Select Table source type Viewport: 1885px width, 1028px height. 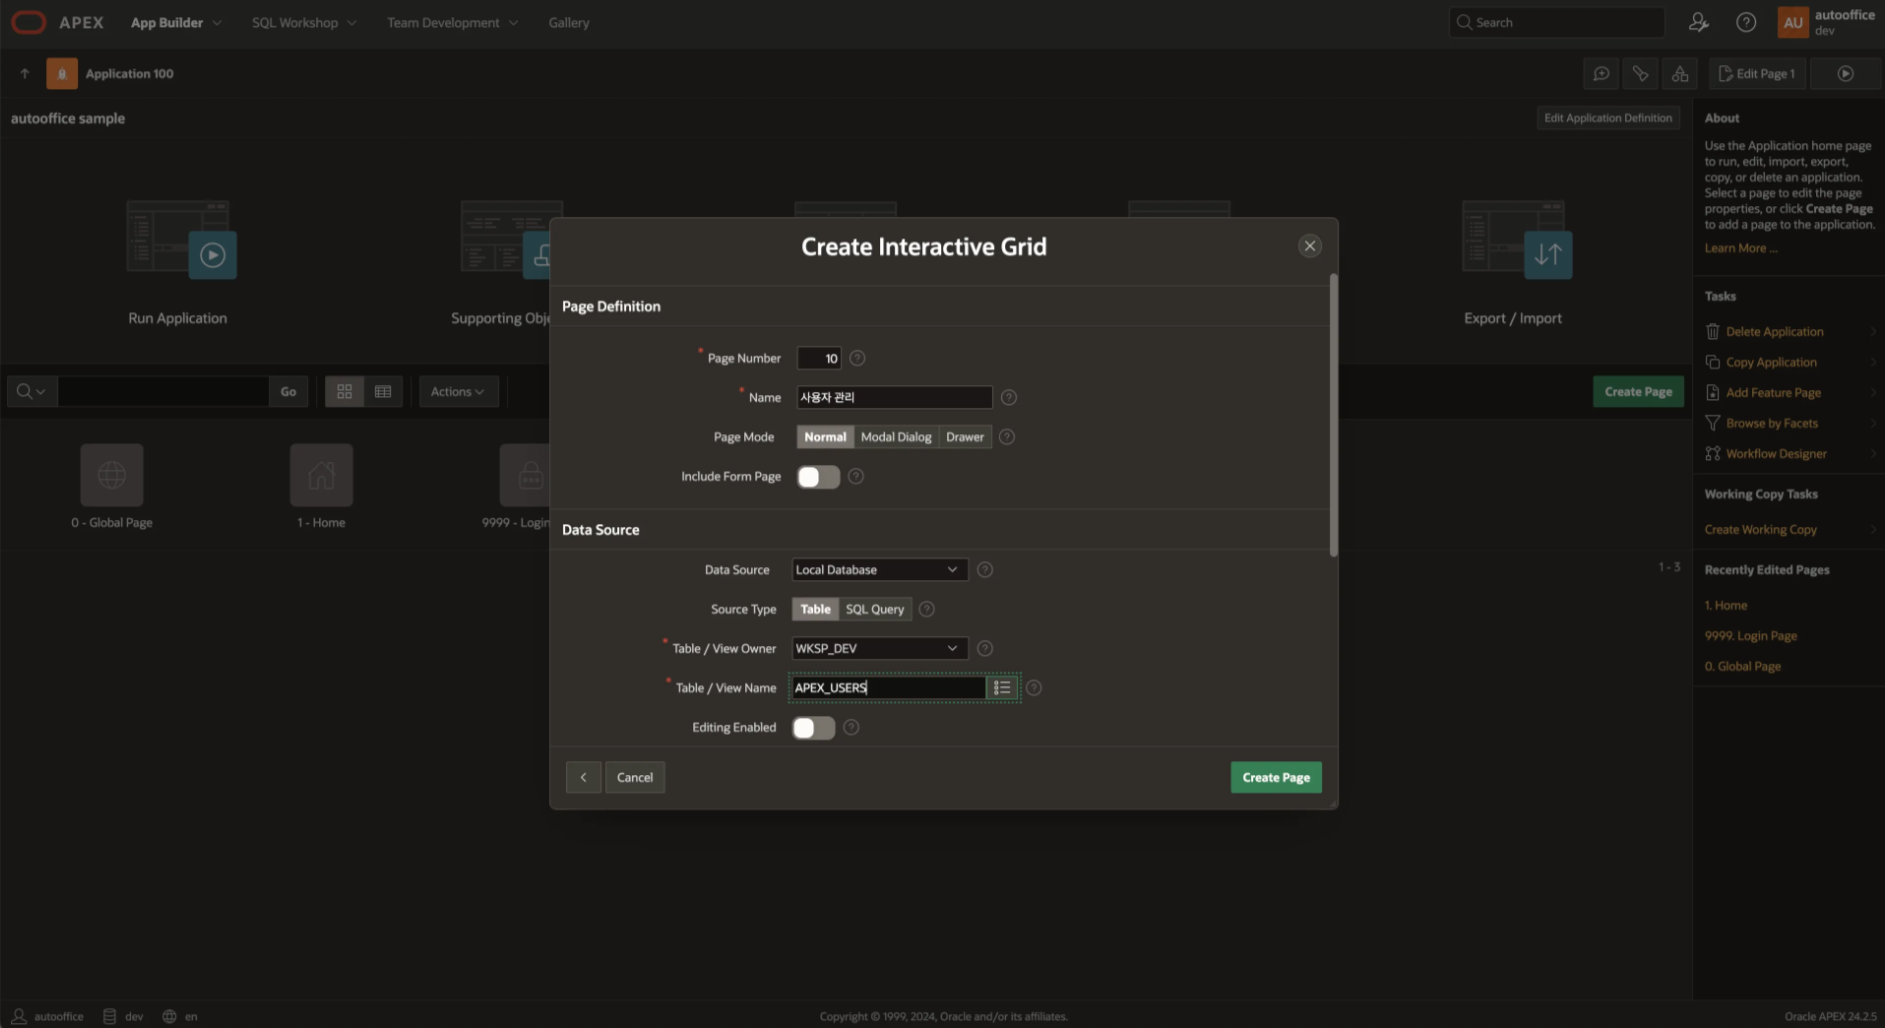pyautogui.click(x=815, y=609)
